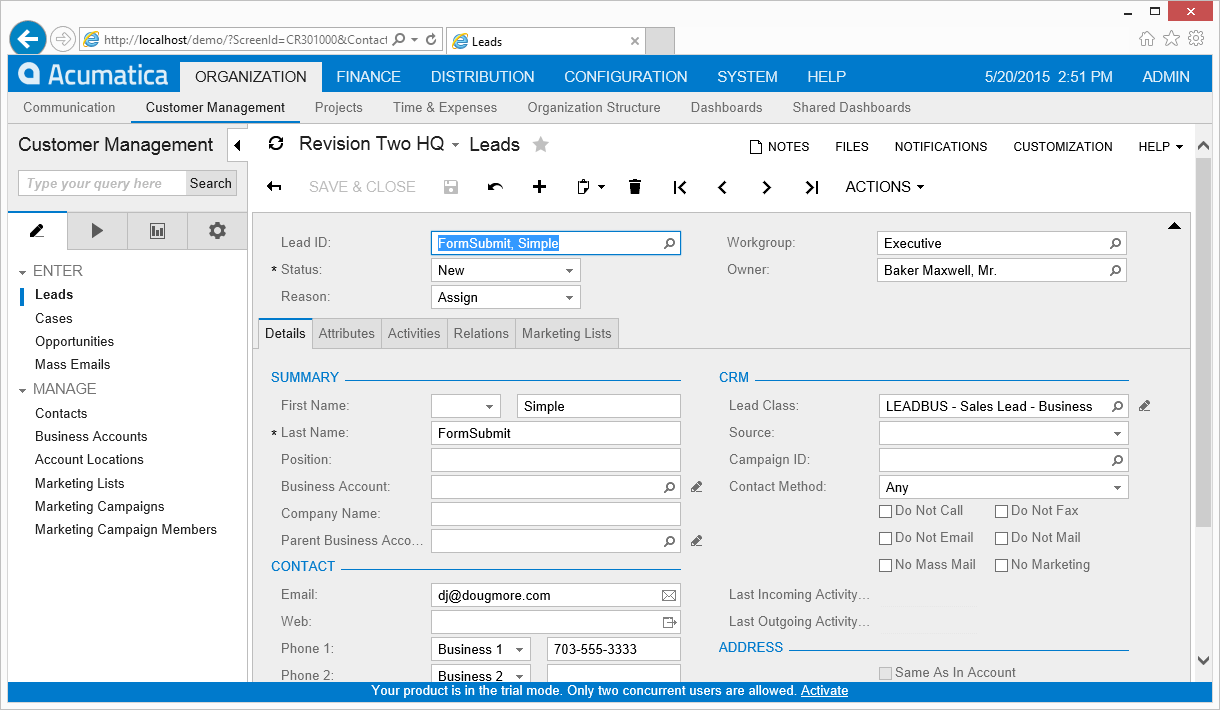This screenshot has width=1220, height=710.
Task: Open the Phone 1 type dropdown
Action: [519, 649]
